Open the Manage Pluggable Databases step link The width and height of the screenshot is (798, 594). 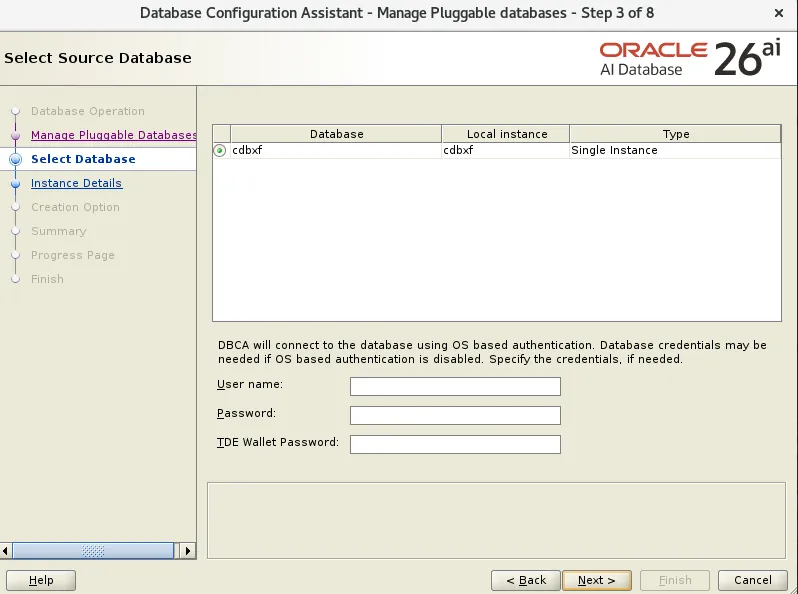pyautogui.click(x=113, y=135)
